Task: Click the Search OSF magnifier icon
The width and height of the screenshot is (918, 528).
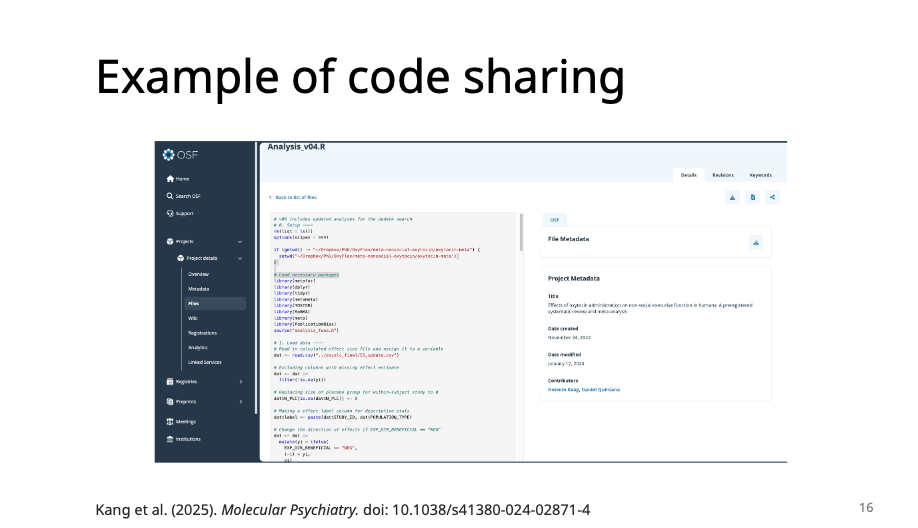Action: tap(170, 196)
